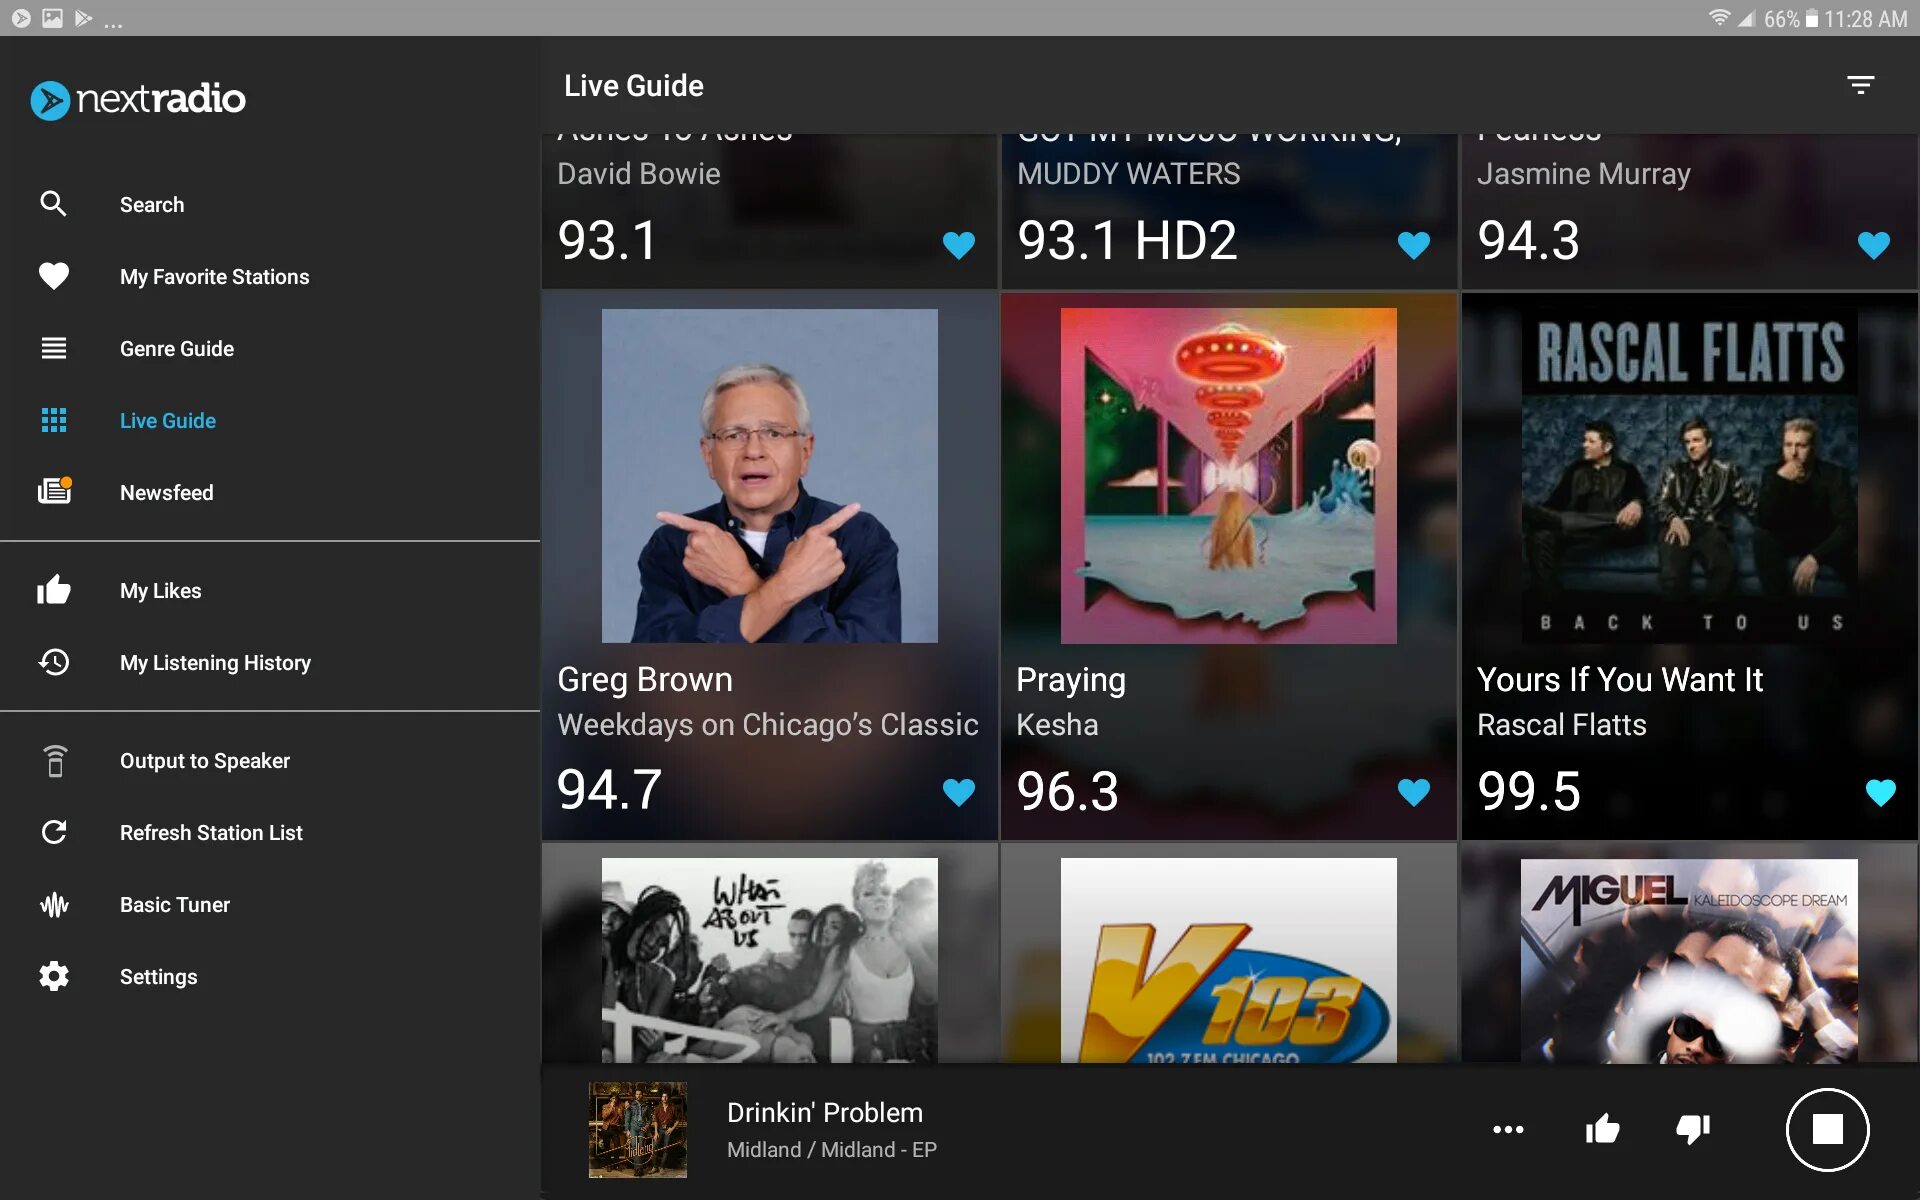Open Settings

(270, 976)
